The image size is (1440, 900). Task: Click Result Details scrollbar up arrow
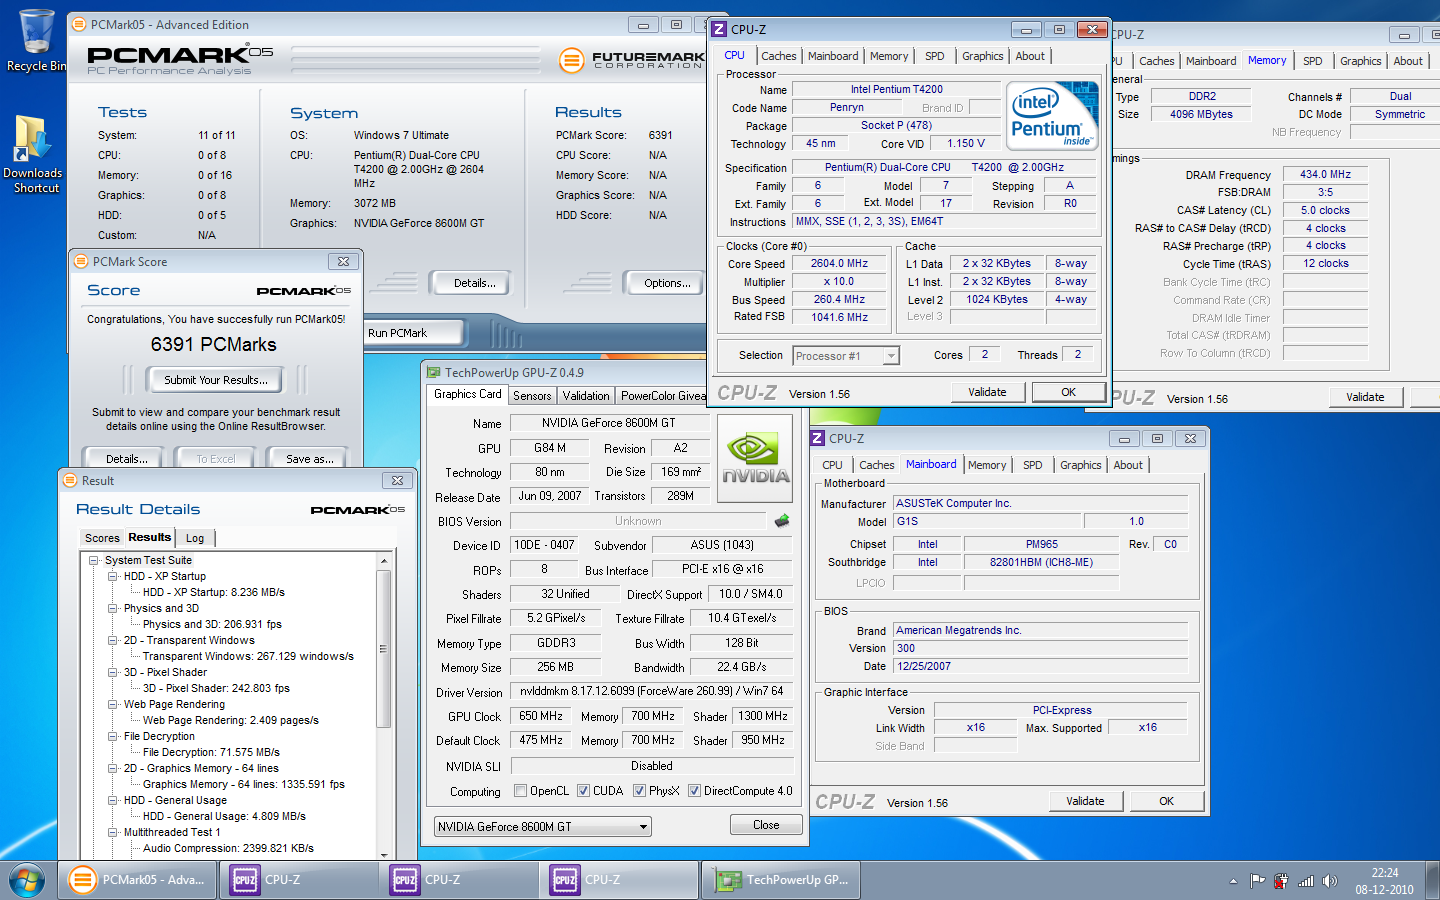click(x=384, y=562)
